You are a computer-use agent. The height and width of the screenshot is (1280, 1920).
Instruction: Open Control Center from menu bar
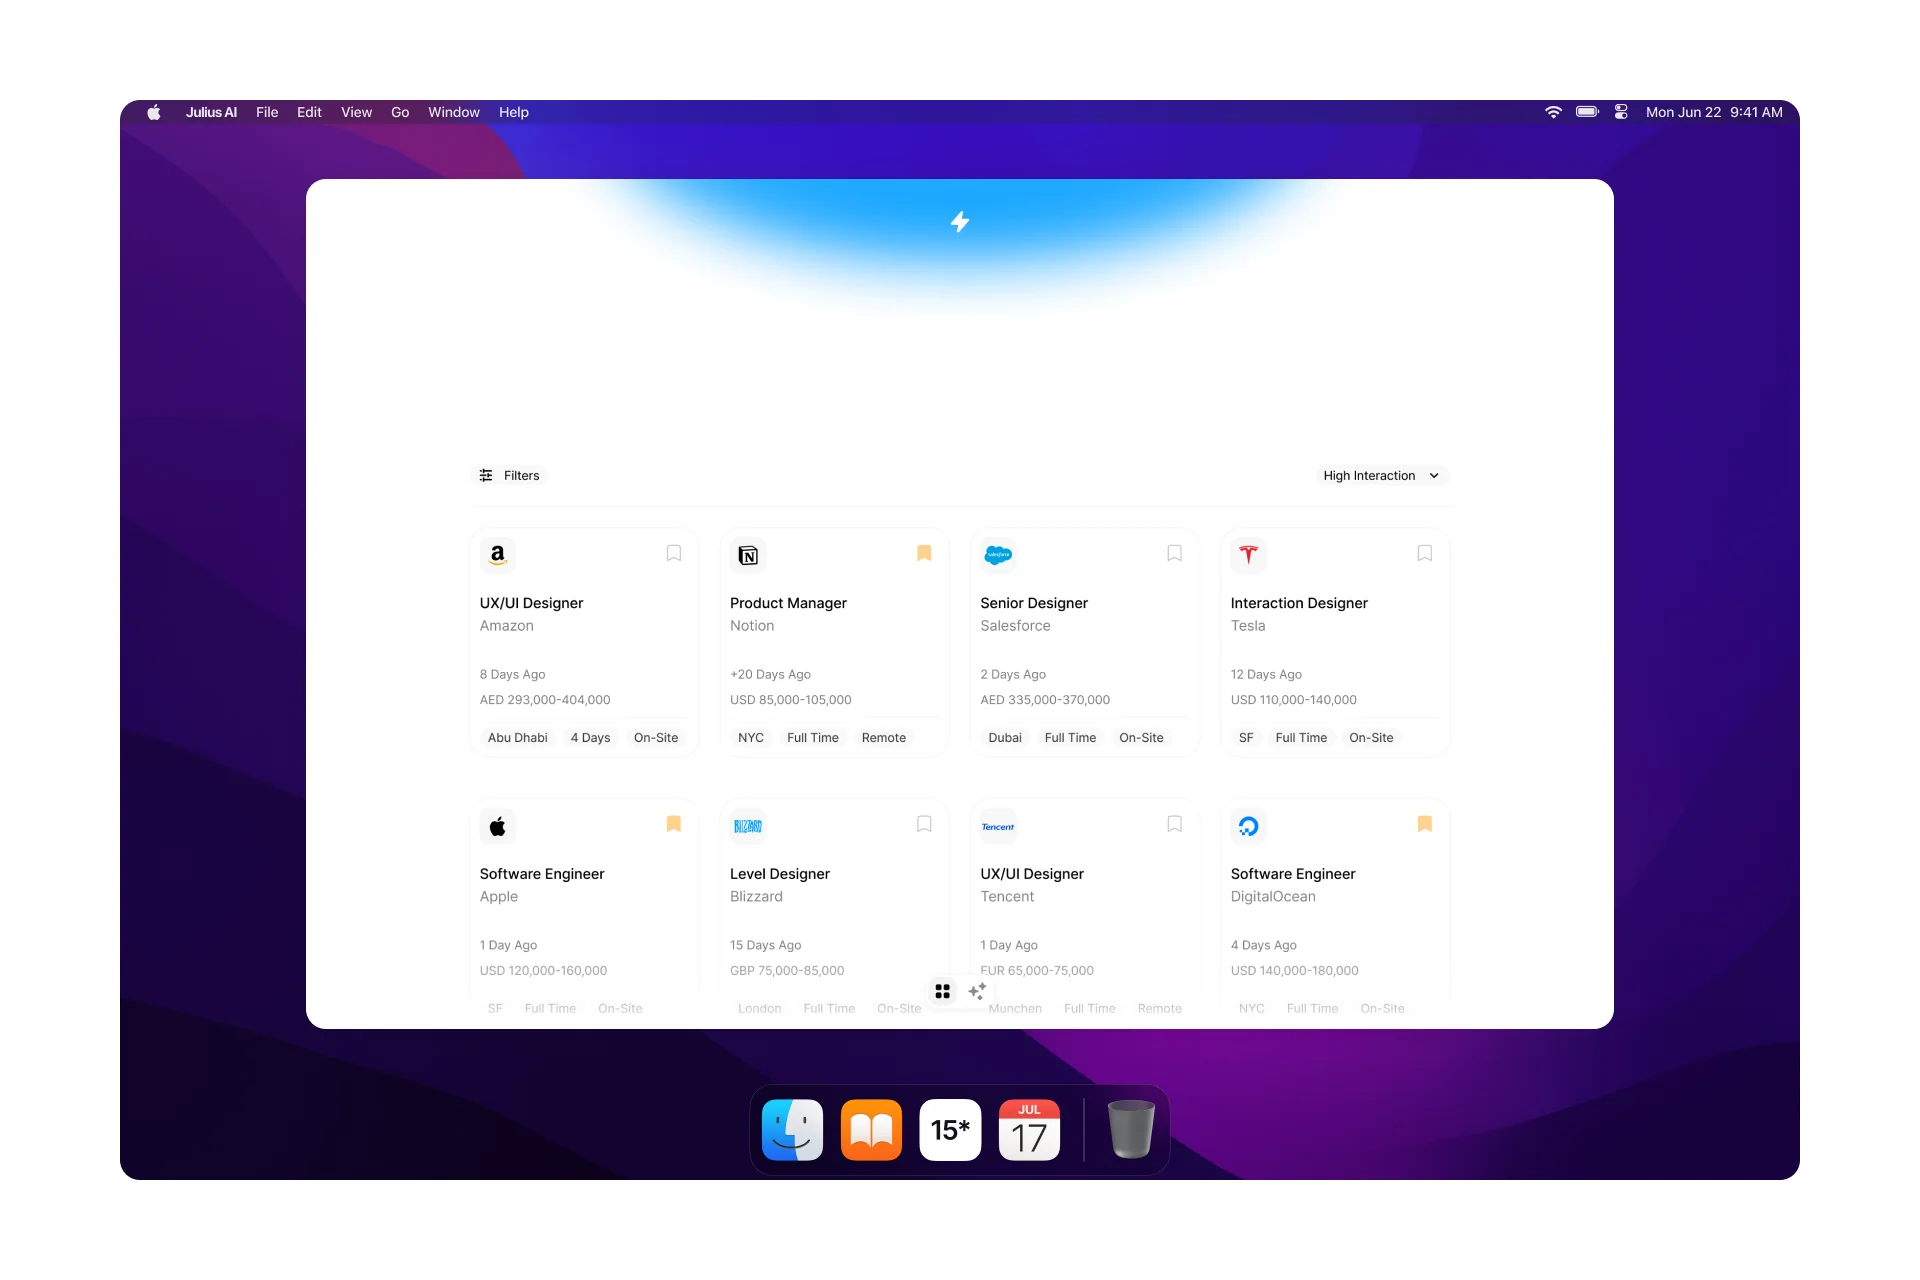pos(1621,112)
